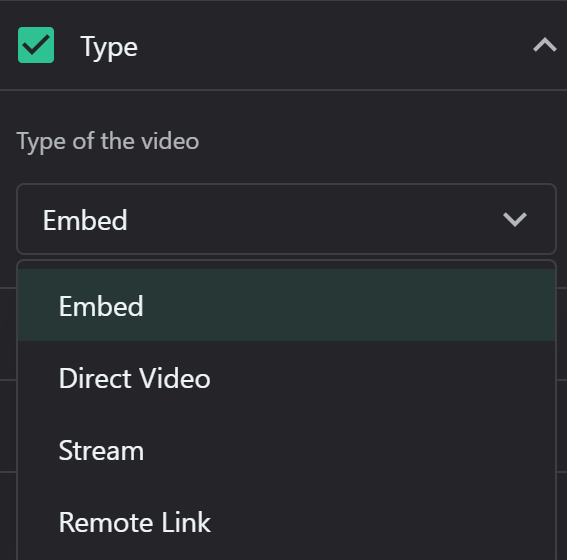Click the upward caret icon in the Type header
The image size is (567, 560).
[x=545, y=45]
